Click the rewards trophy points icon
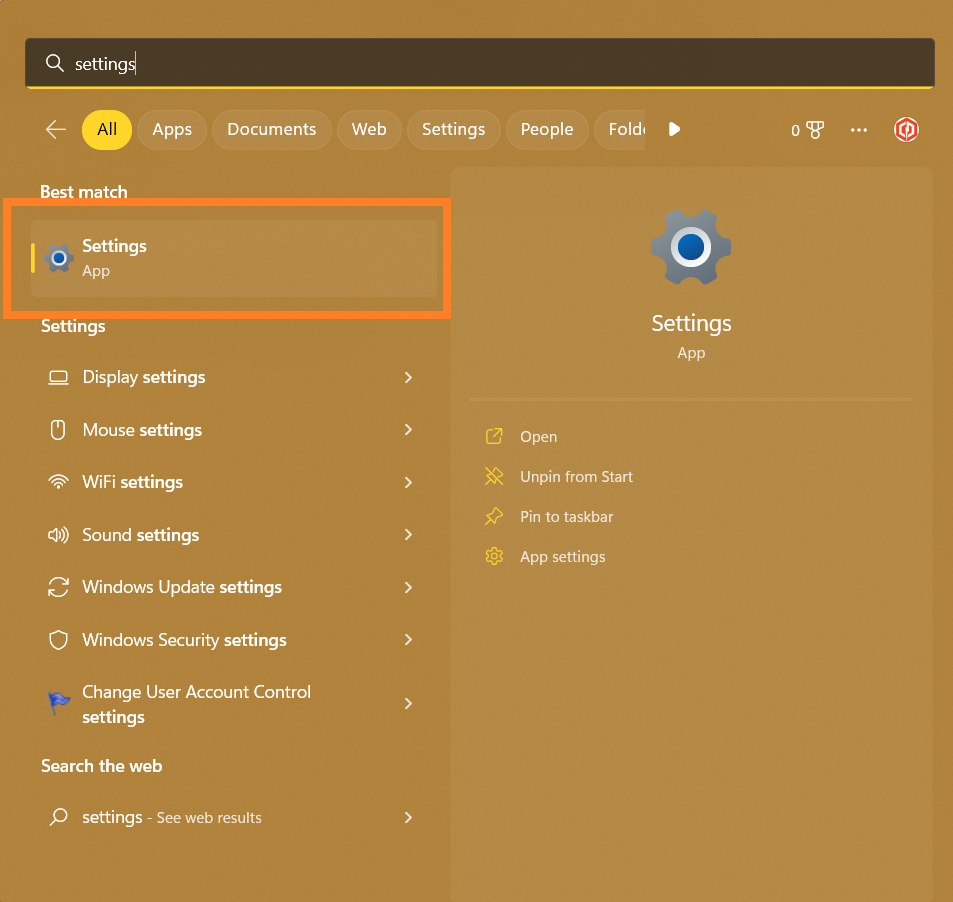Image resolution: width=953 pixels, height=902 pixels. 814,129
